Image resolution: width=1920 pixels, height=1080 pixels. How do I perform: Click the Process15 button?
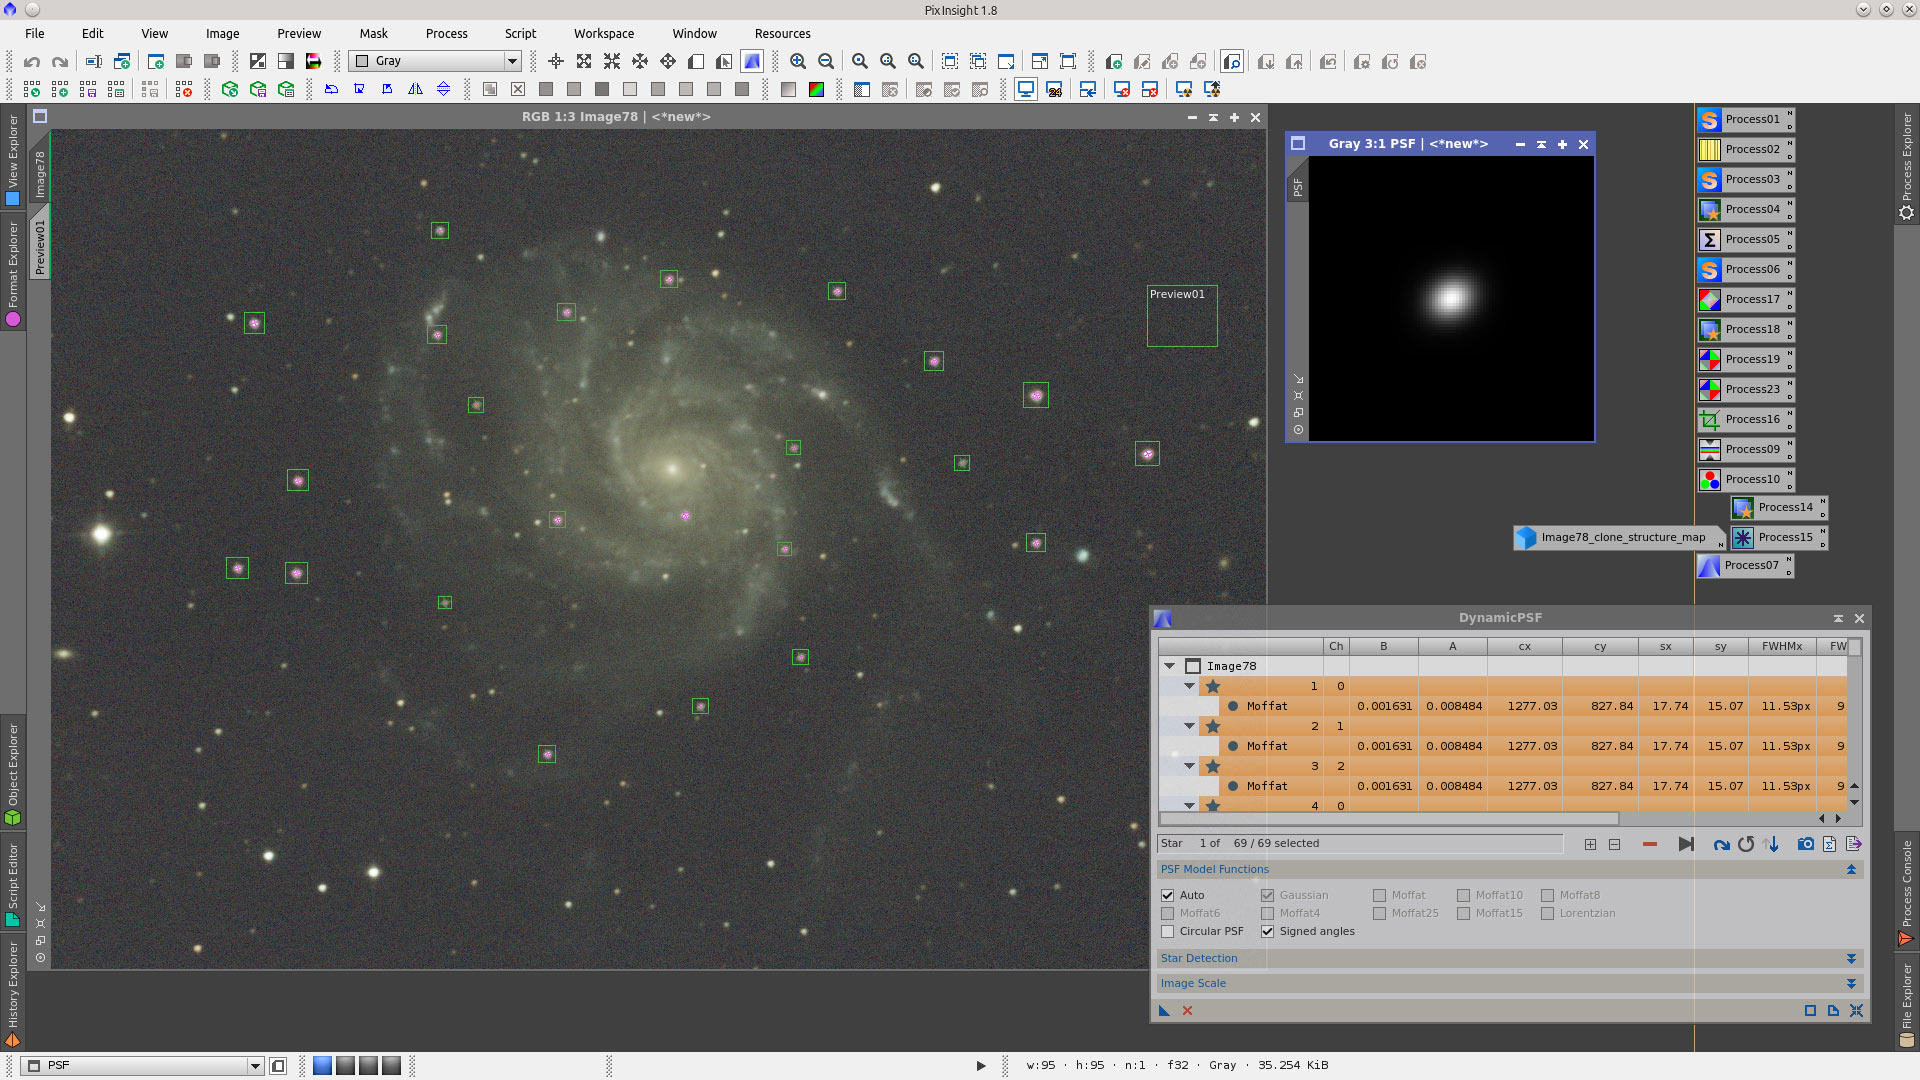pyautogui.click(x=1779, y=537)
